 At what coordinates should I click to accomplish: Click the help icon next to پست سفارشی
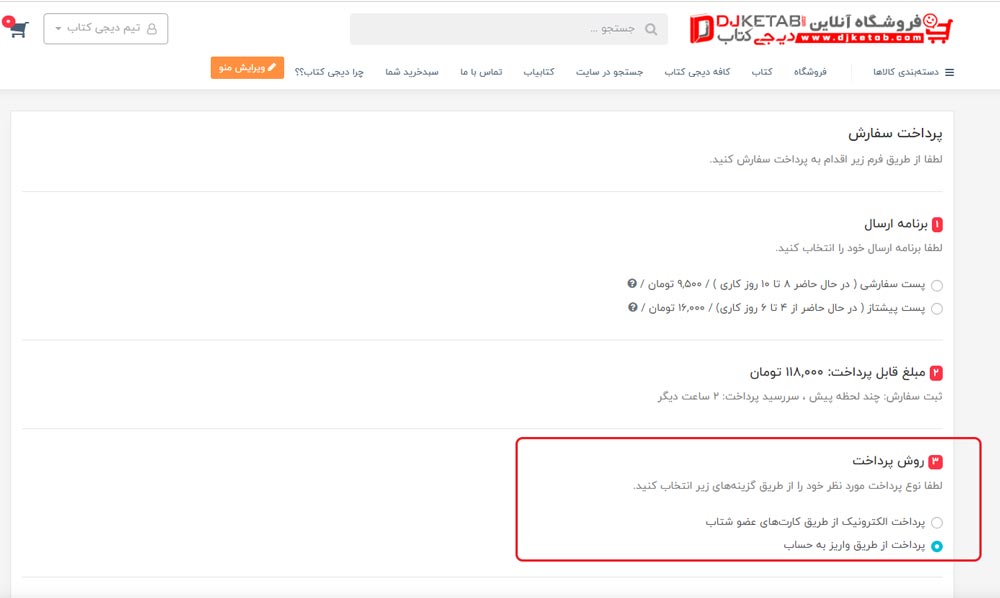(632, 283)
